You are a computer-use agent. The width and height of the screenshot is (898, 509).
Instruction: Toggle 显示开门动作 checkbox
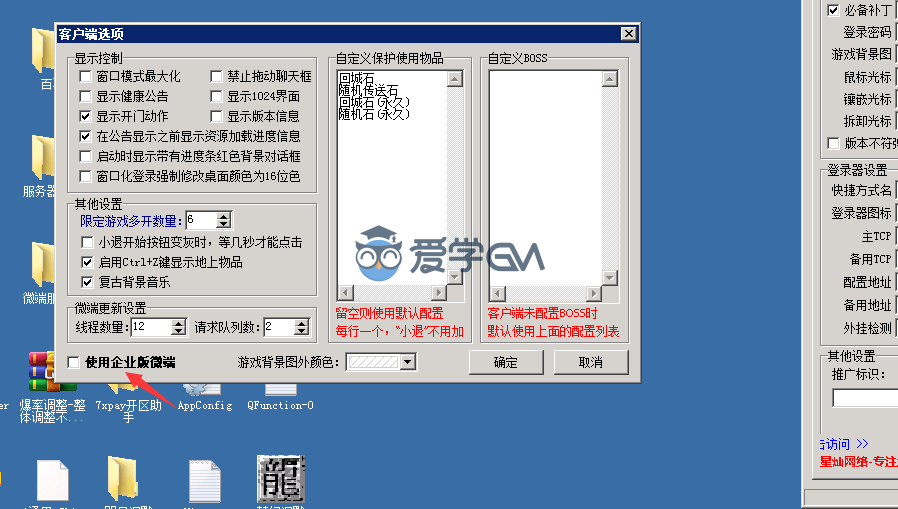(x=86, y=116)
